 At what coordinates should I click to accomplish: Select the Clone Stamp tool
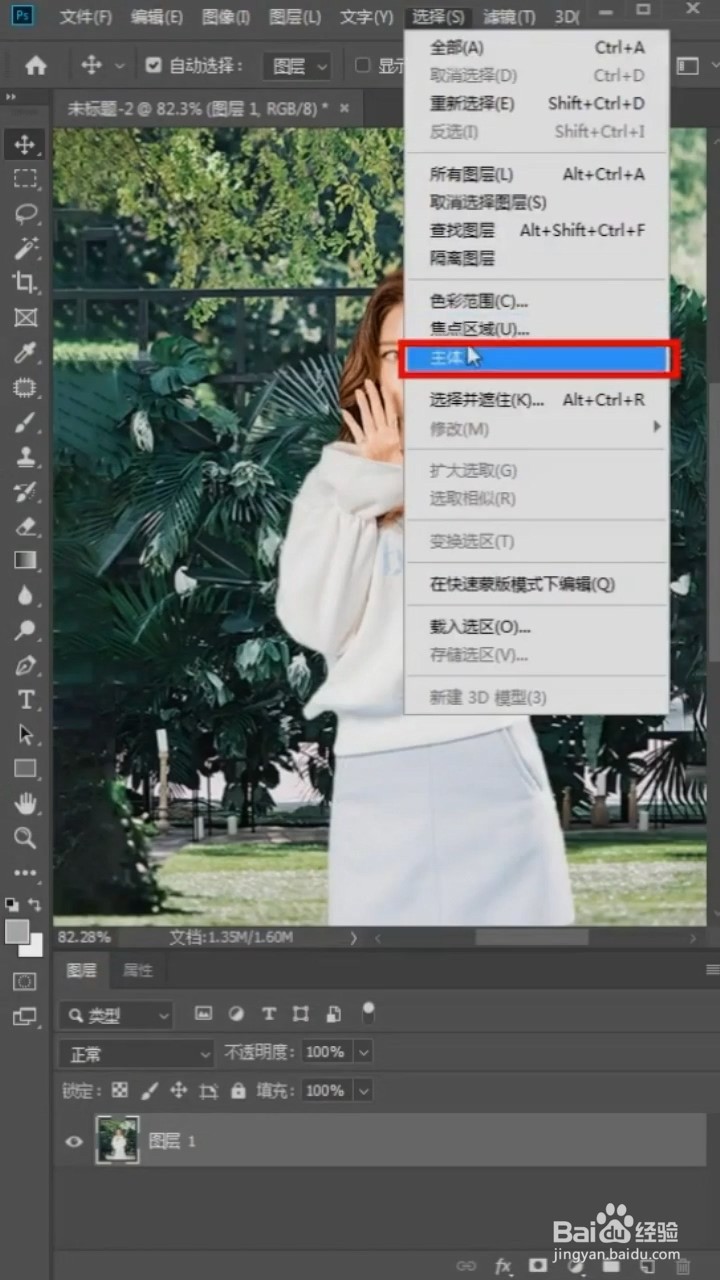point(25,456)
